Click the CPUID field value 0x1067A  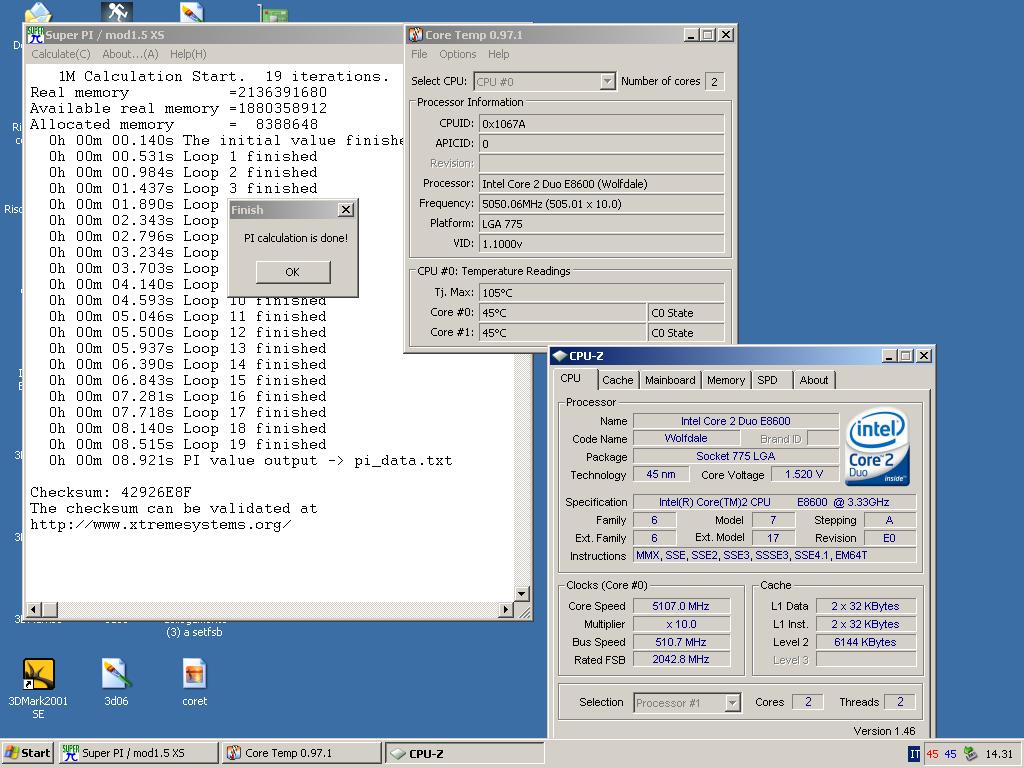pyautogui.click(x=601, y=123)
